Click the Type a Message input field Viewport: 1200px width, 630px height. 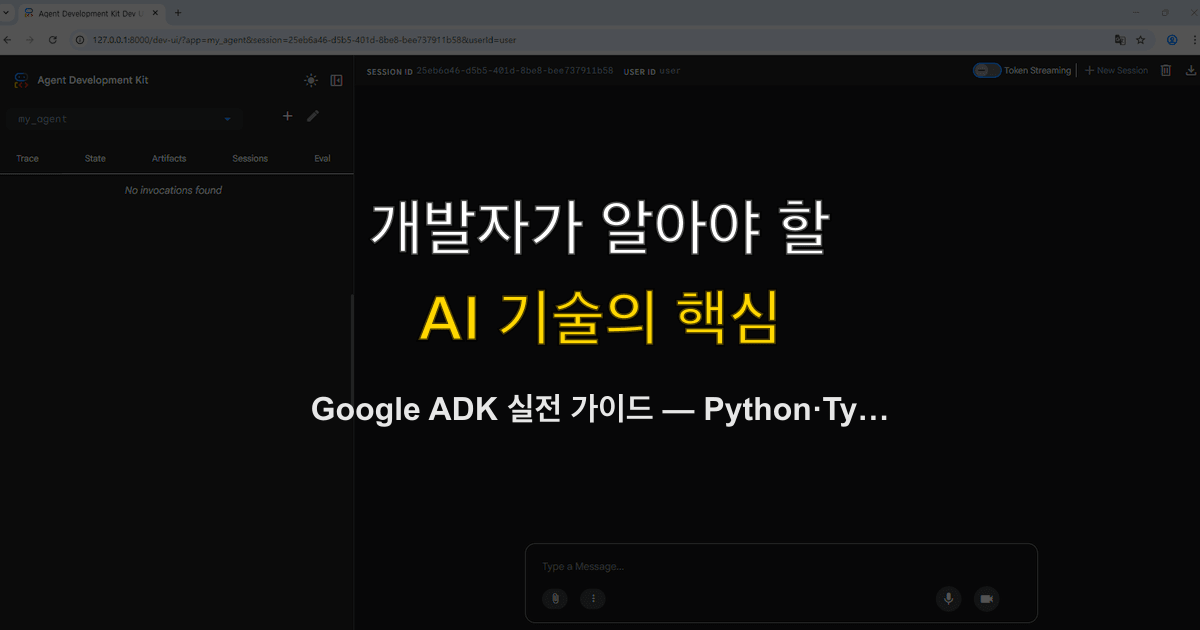click(781, 566)
